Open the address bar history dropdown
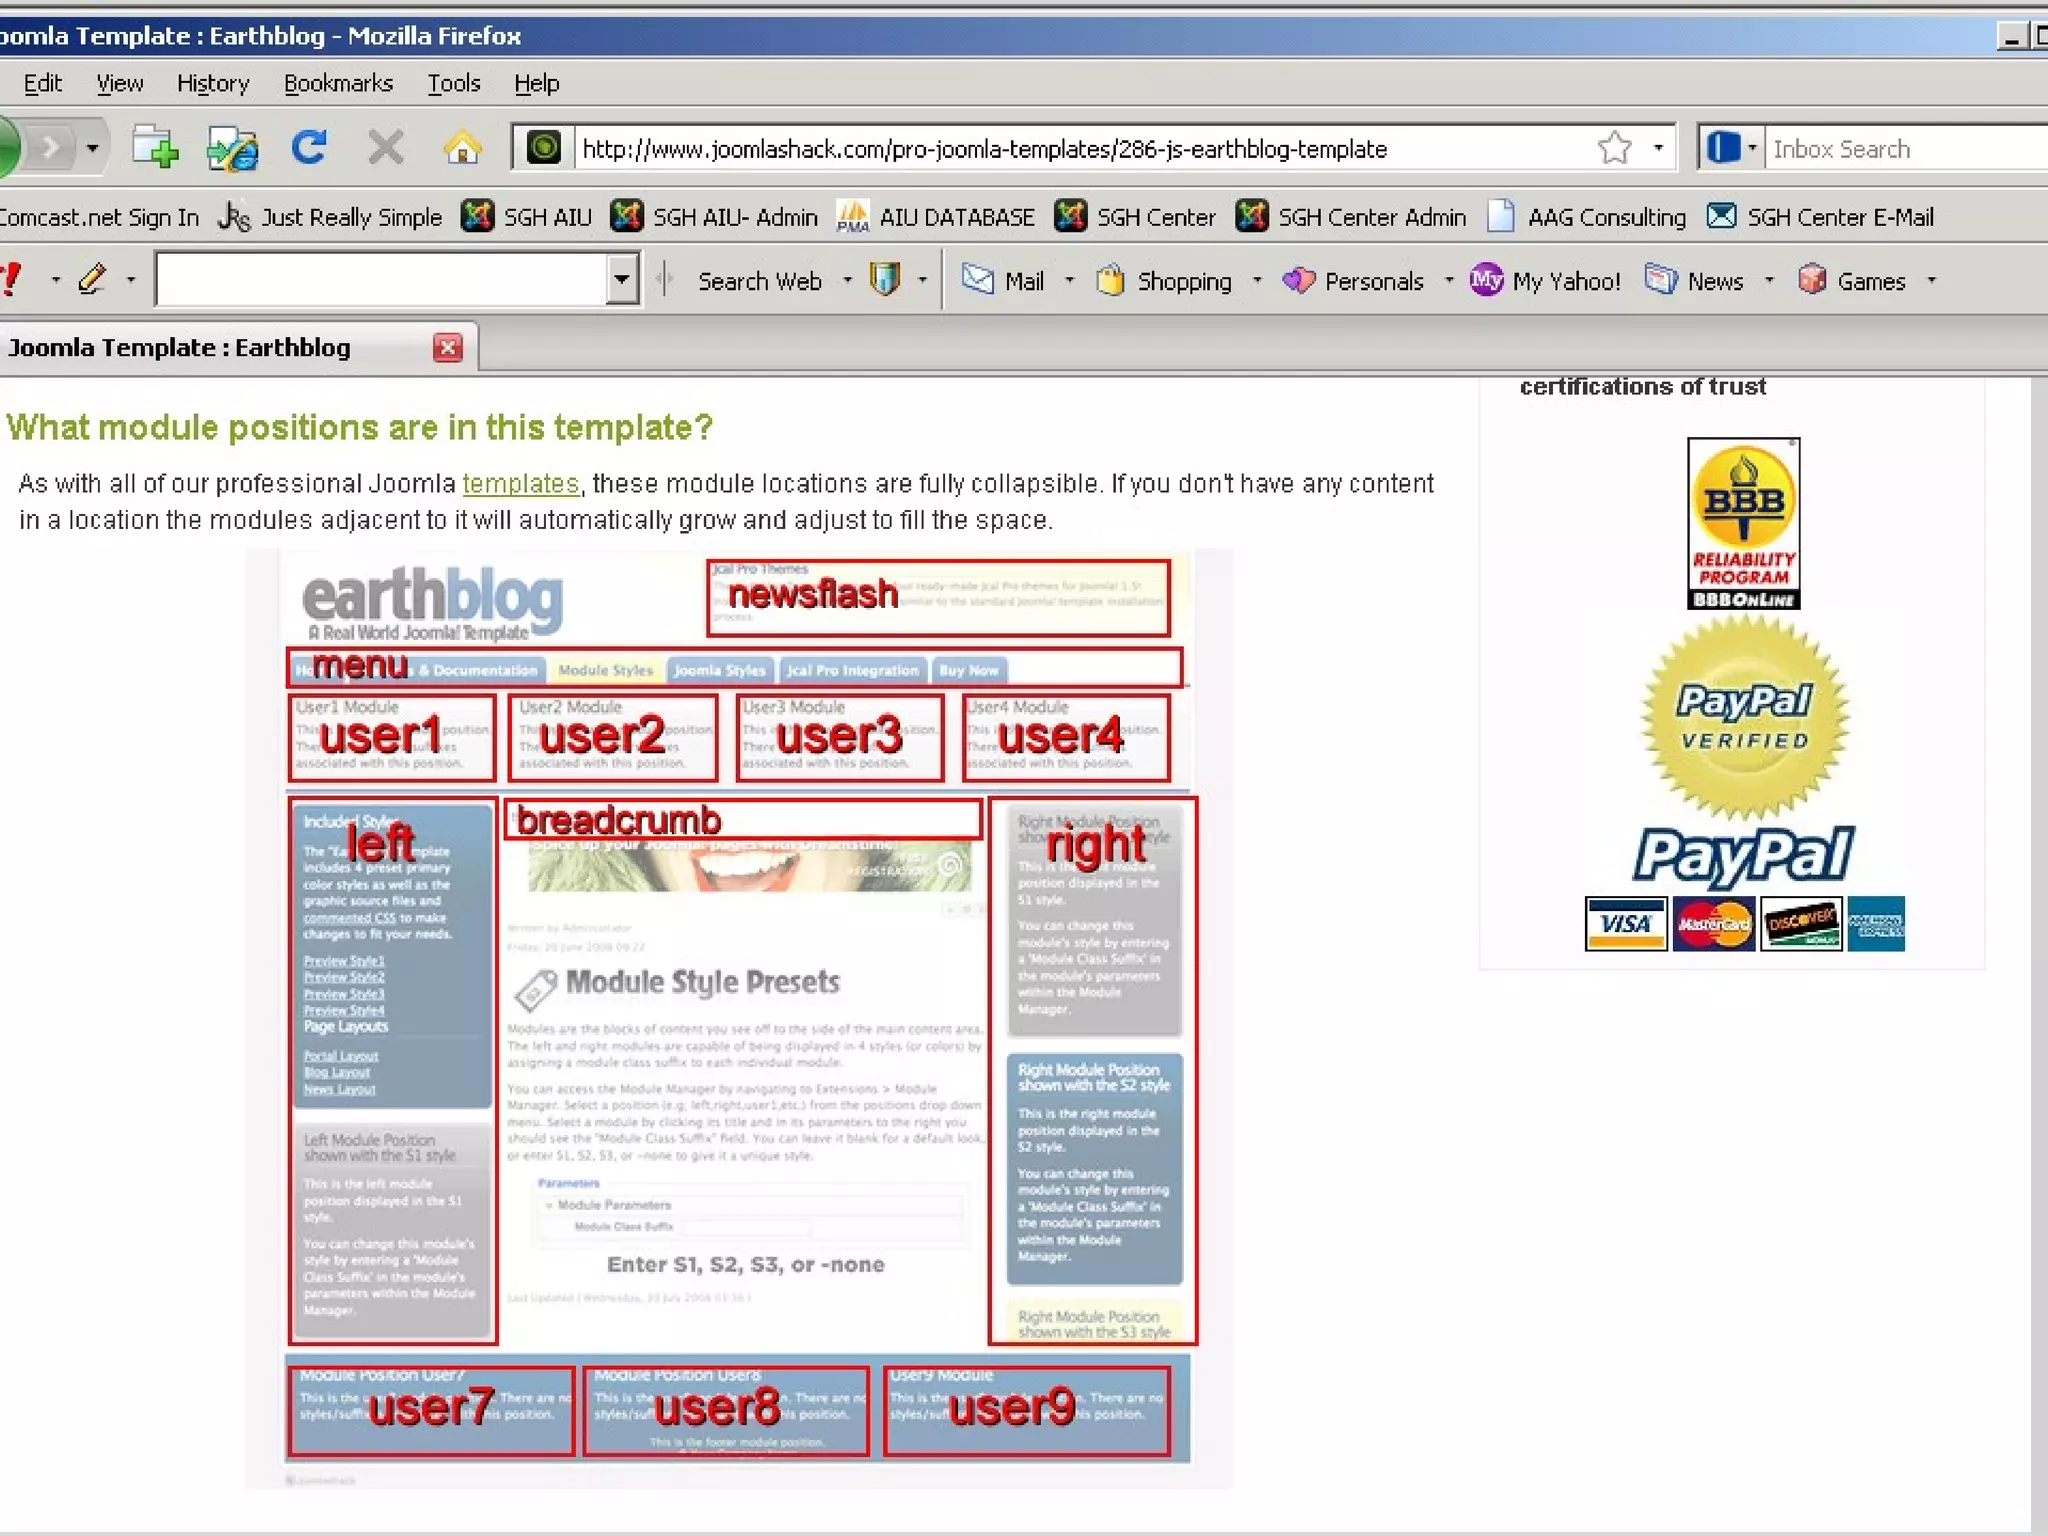 (1658, 148)
